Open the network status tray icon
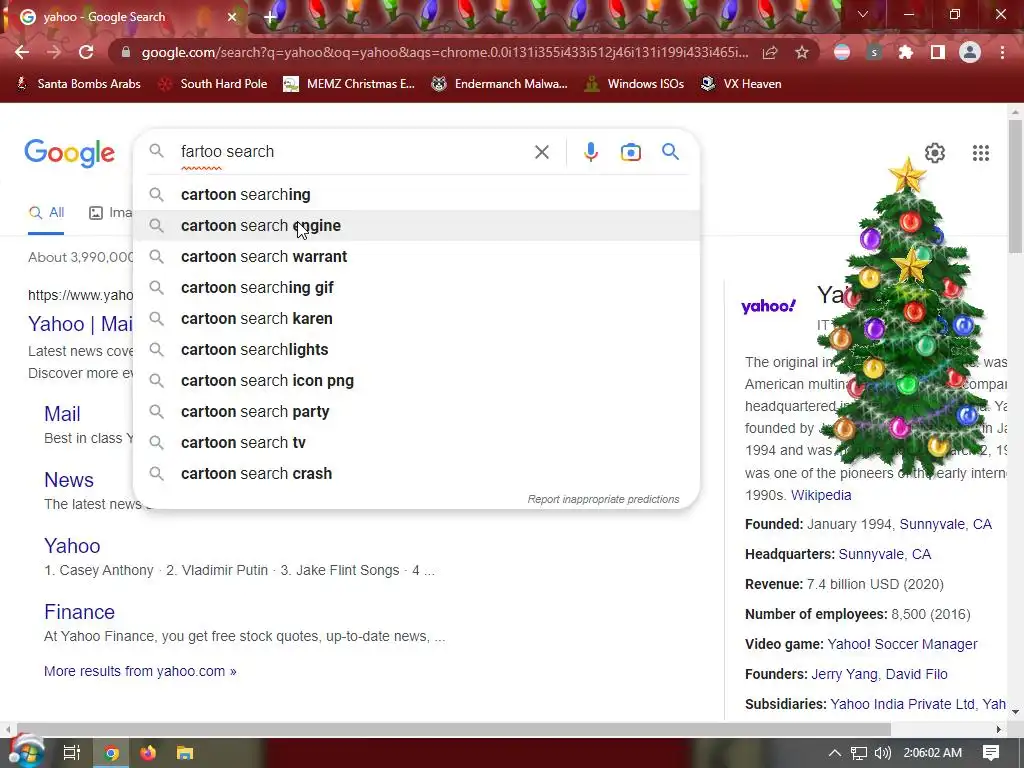 [x=859, y=753]
